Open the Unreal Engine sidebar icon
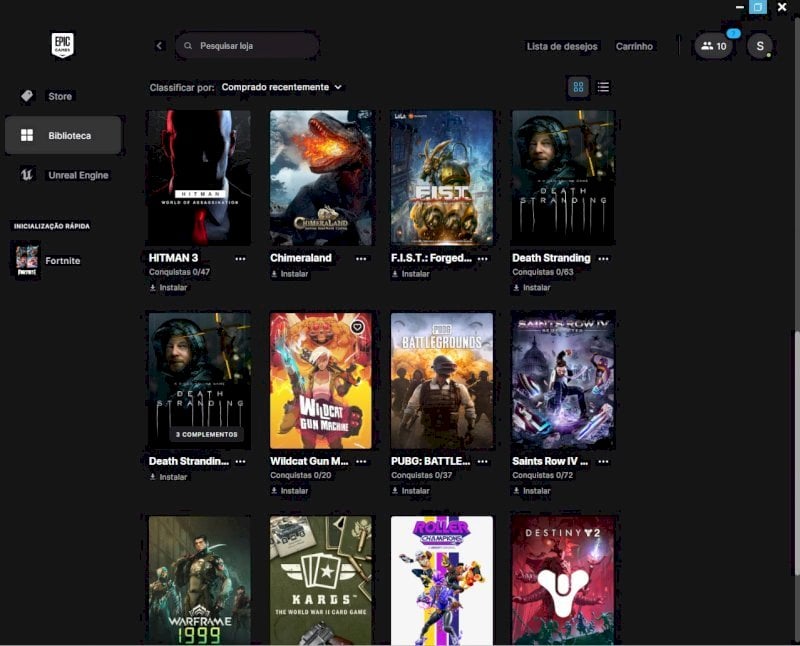Viewport: 800px width, 646px height. tap(27, 175)
